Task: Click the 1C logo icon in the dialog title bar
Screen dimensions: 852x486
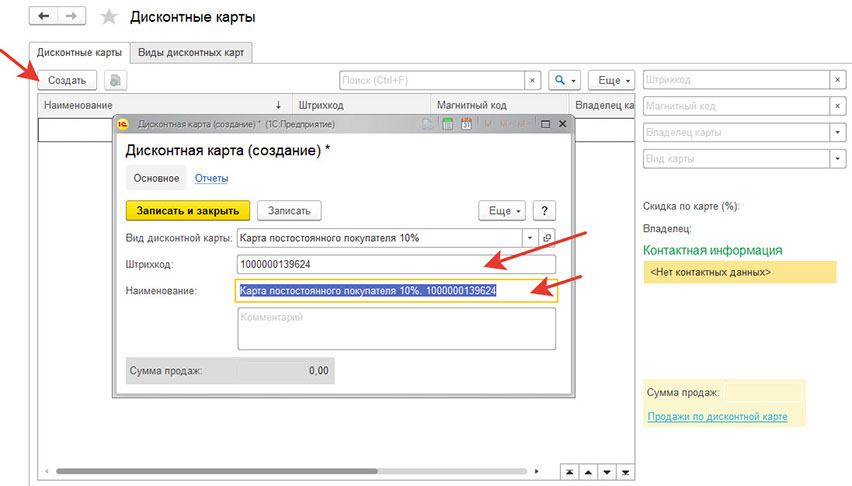Action: (x=123, y=124)
